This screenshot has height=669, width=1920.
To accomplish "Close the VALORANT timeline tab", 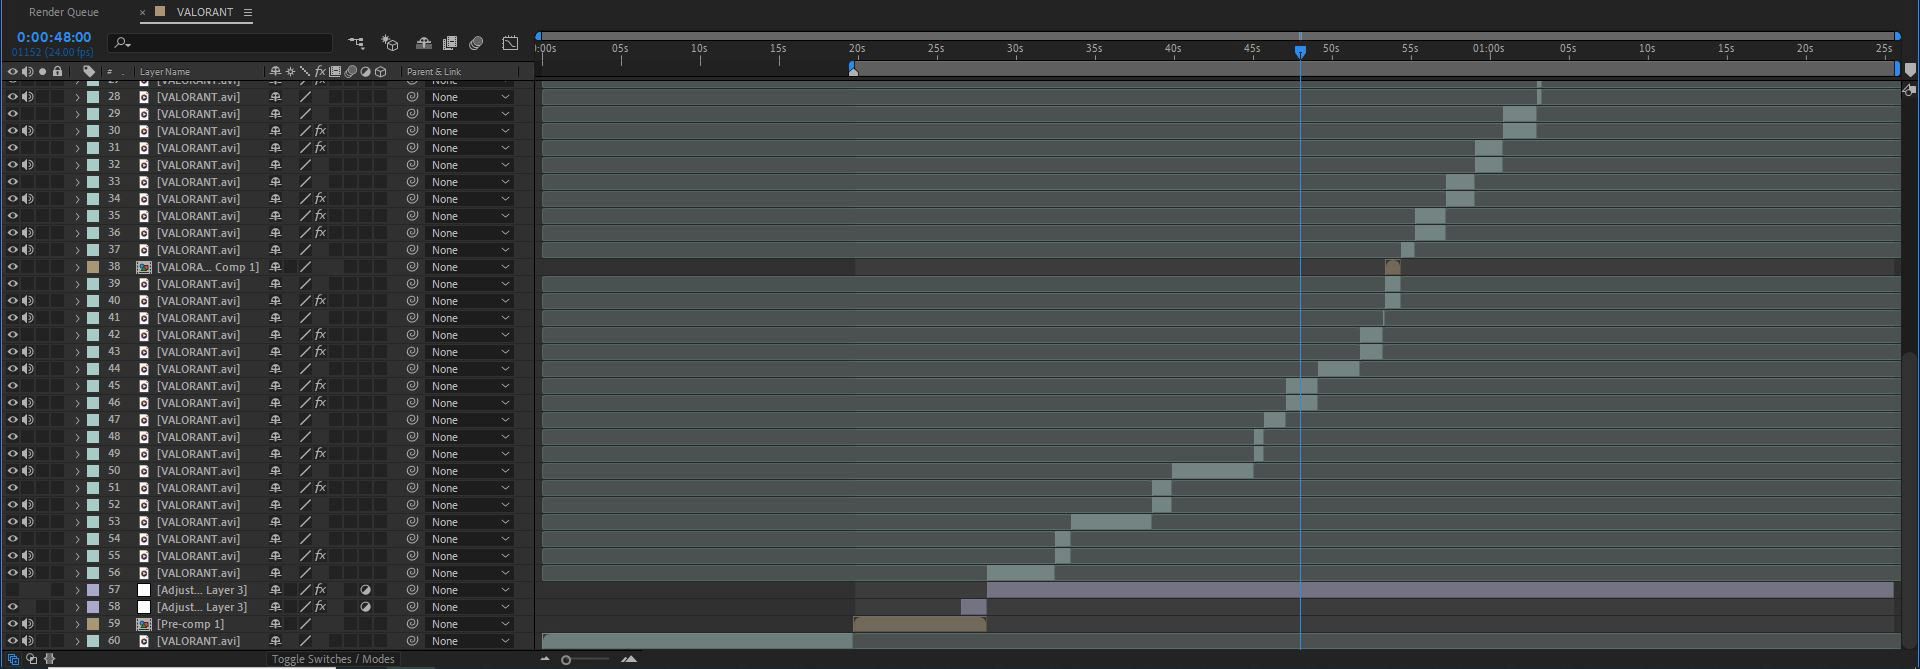I will pos(142,12).
